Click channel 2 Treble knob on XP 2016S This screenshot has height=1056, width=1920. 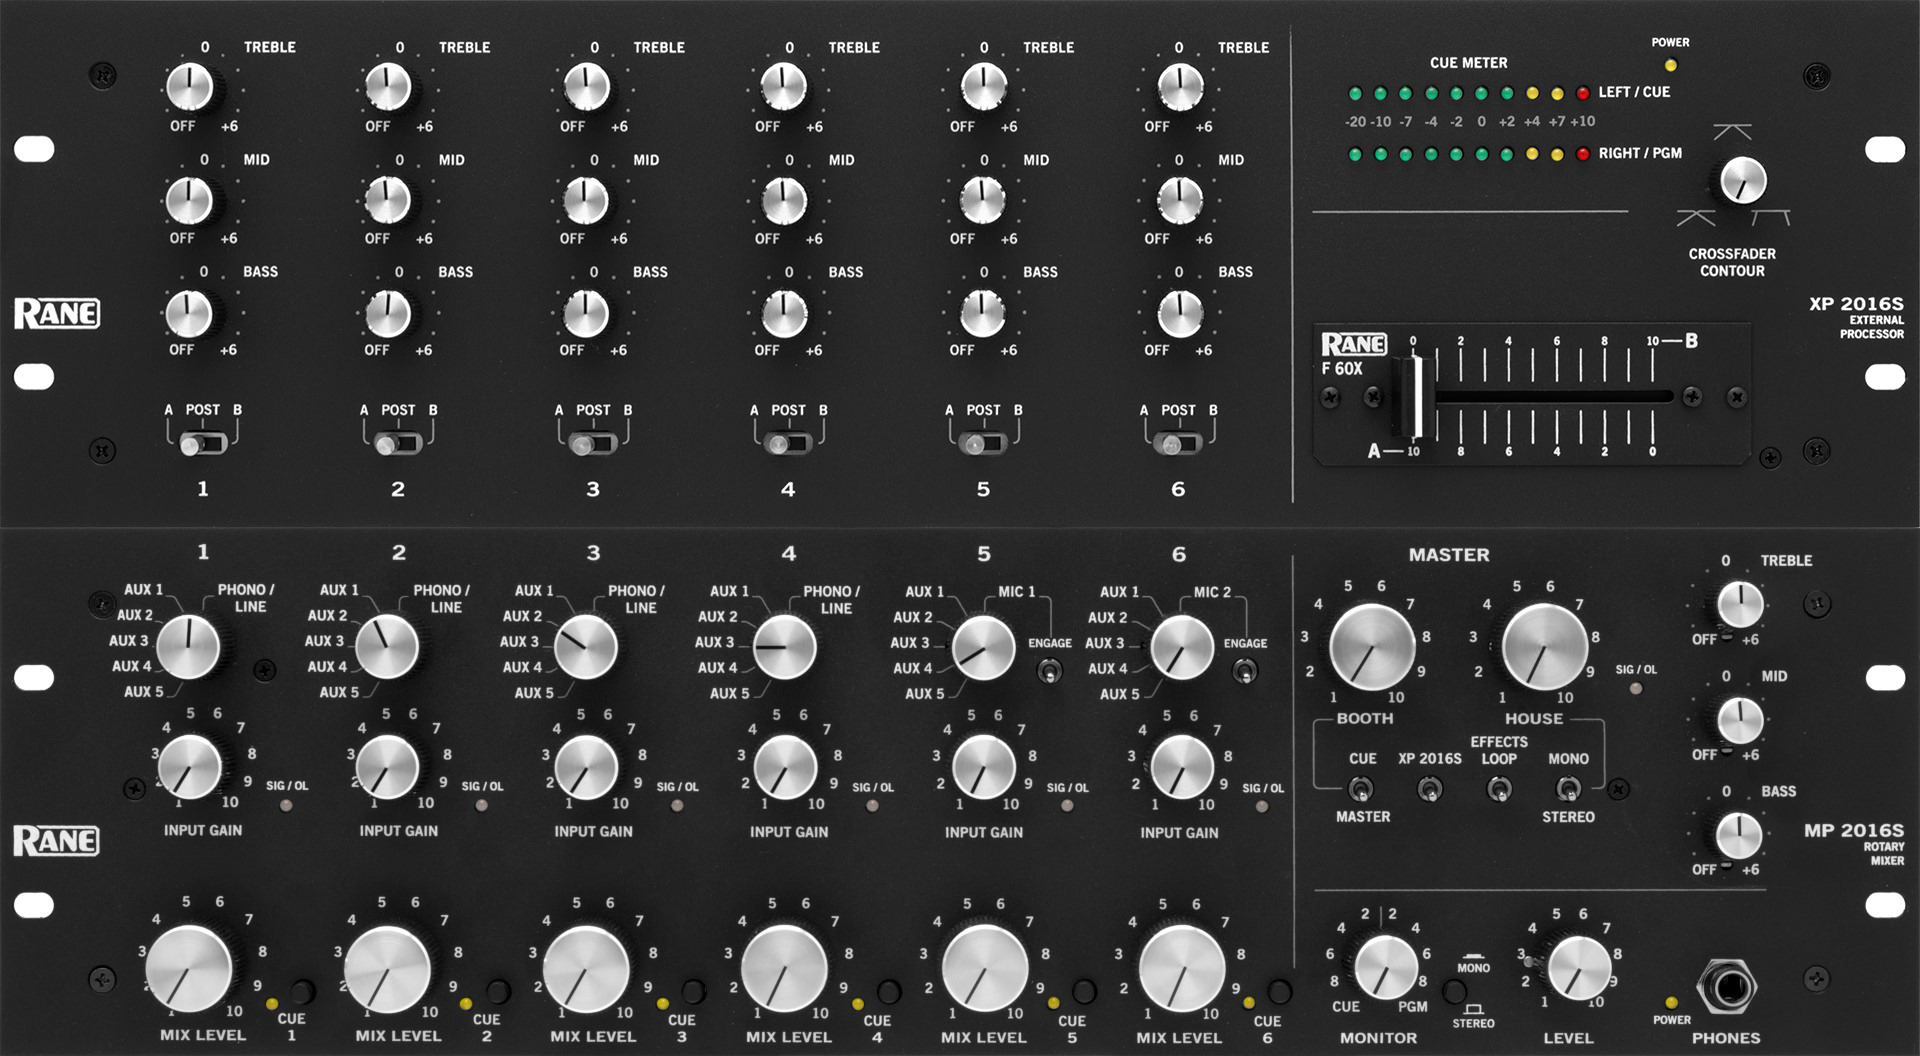(387, 87)
